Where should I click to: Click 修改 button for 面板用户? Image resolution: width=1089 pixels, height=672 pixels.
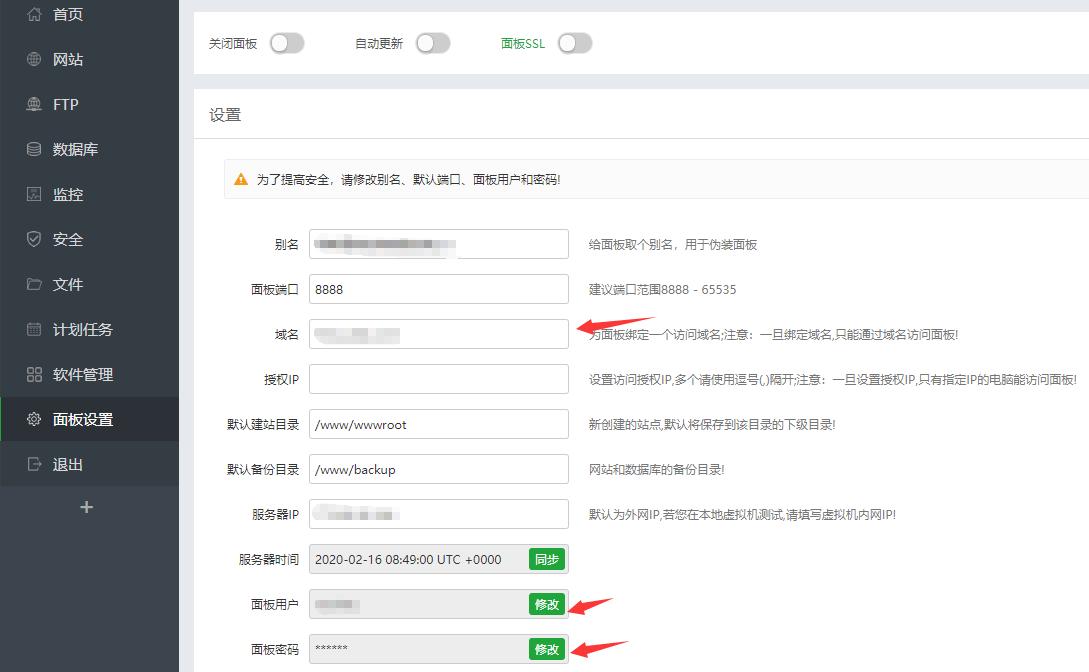(547, 605)
